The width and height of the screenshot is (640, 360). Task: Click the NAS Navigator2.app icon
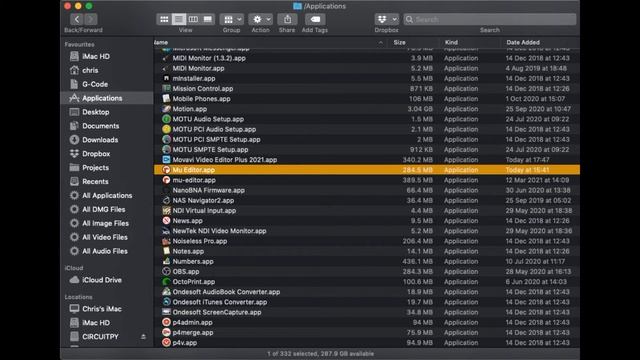click(166, 200)
